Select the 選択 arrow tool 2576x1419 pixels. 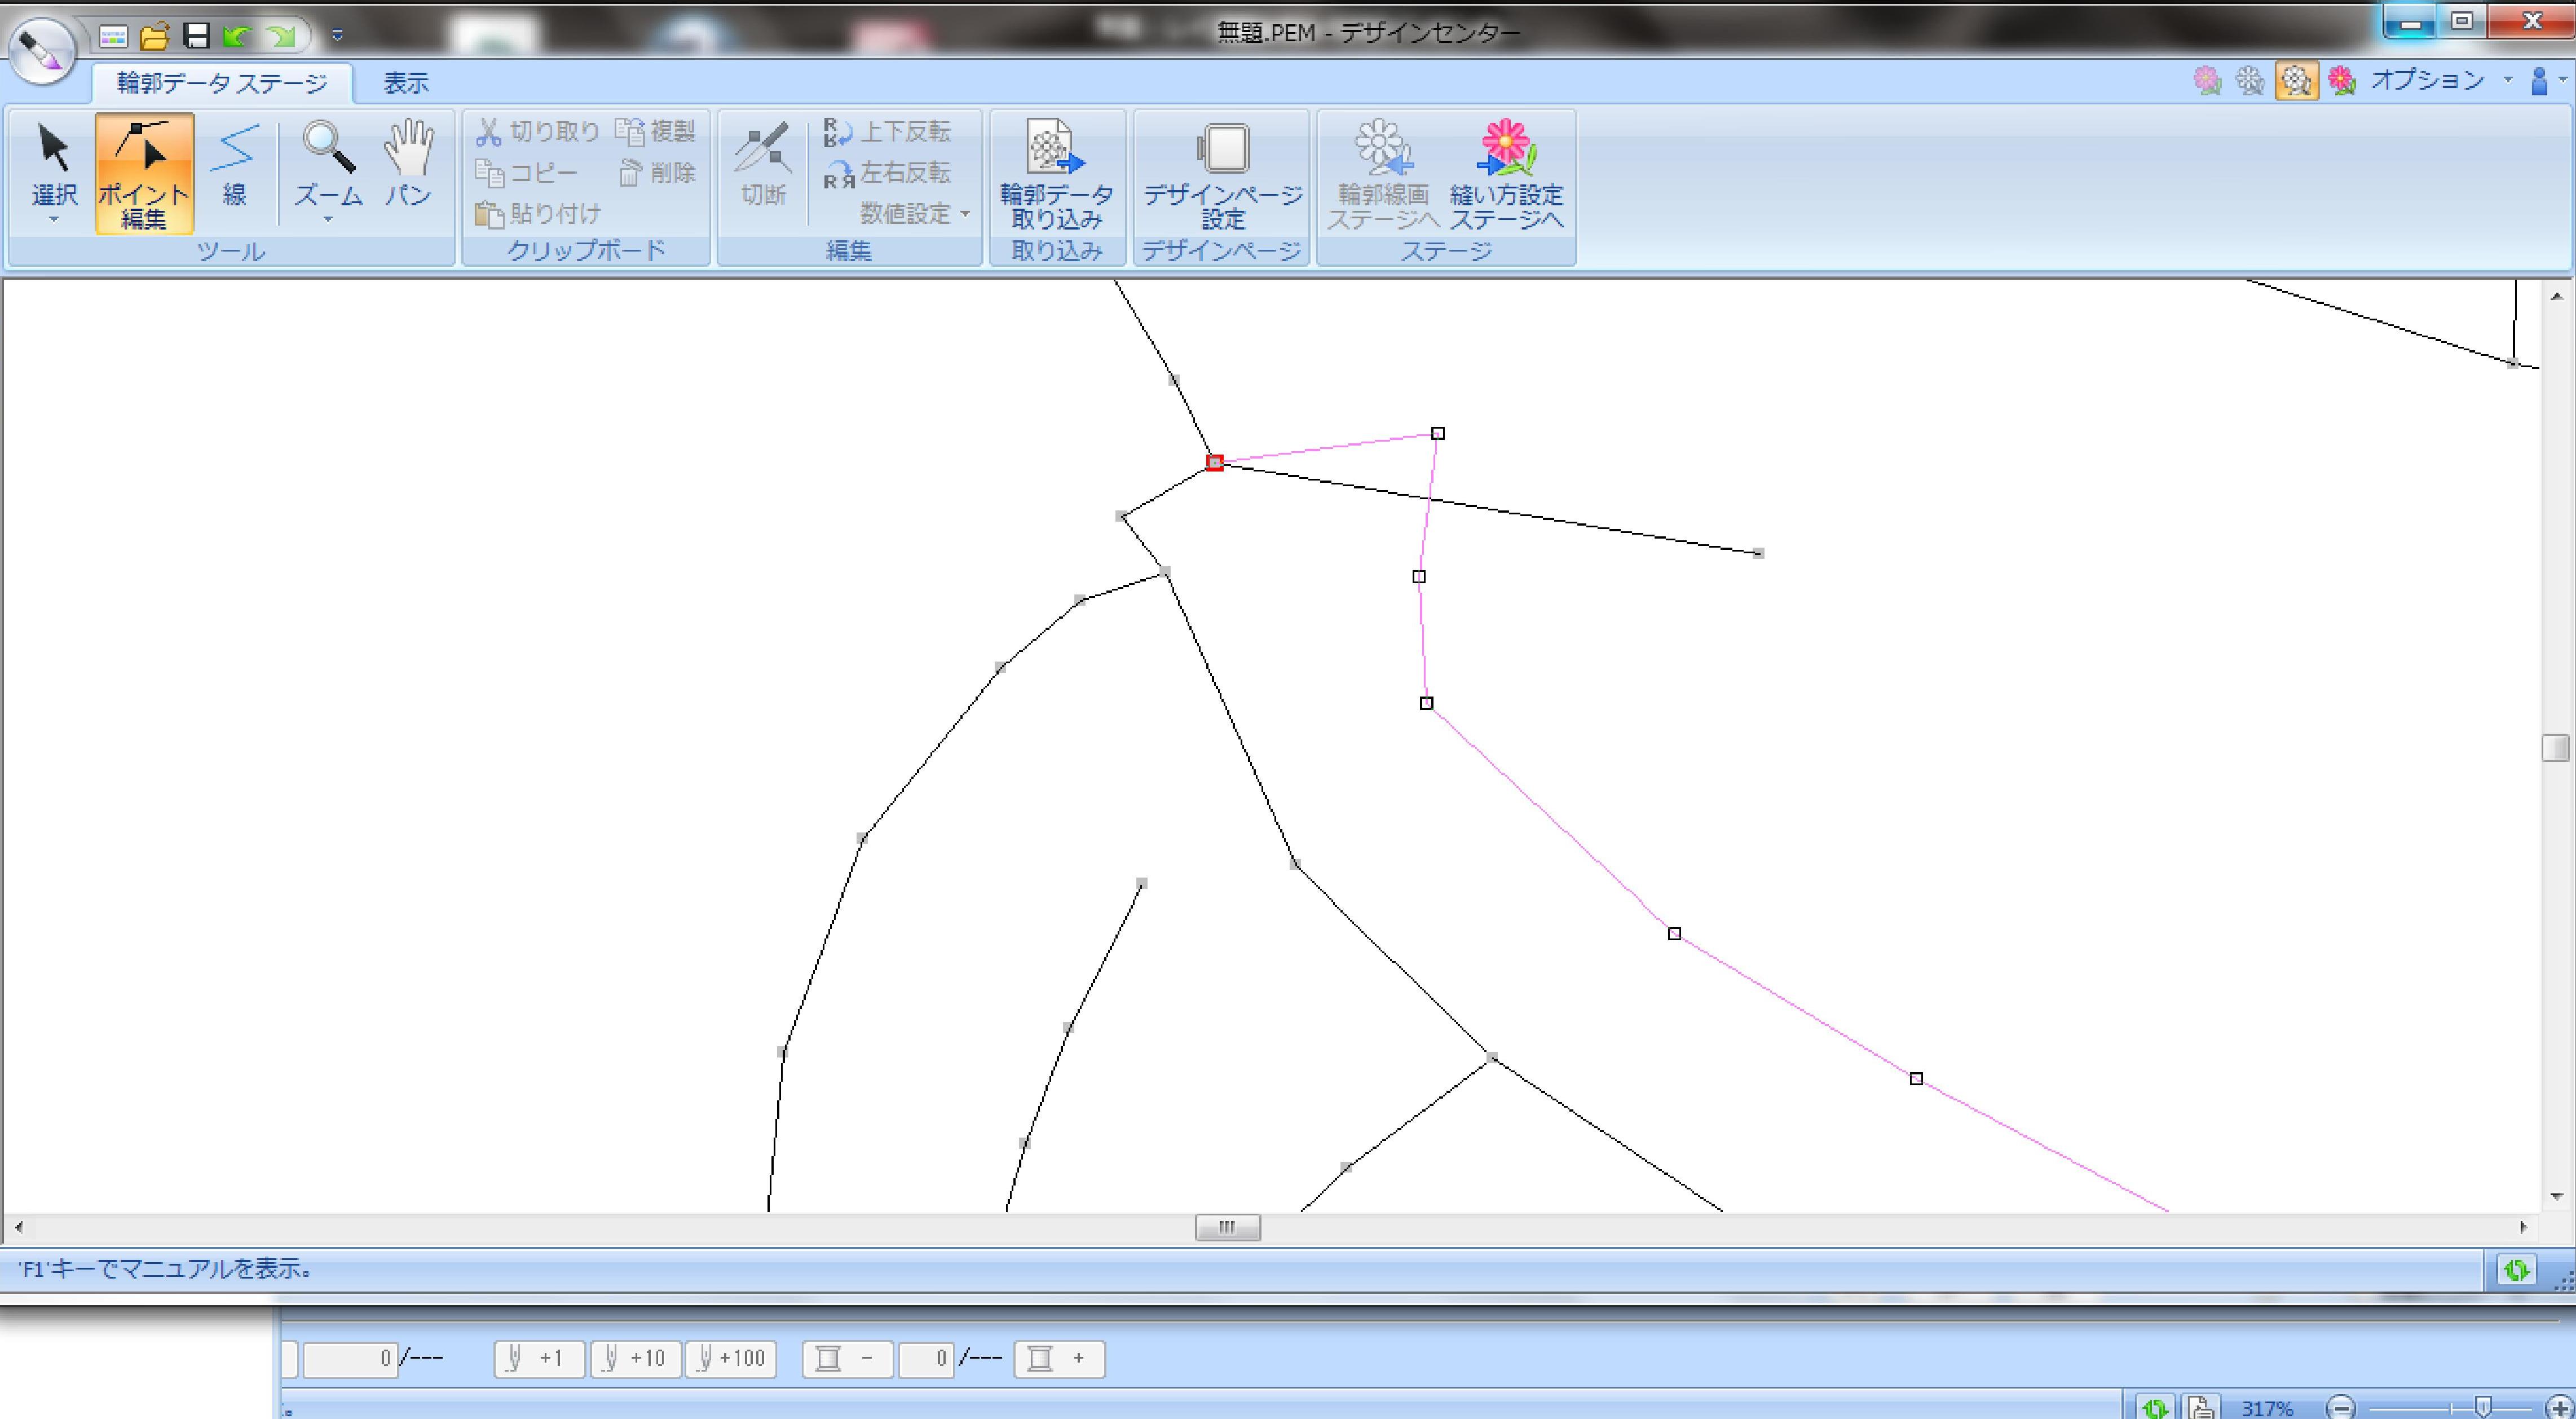coord(54,160)
